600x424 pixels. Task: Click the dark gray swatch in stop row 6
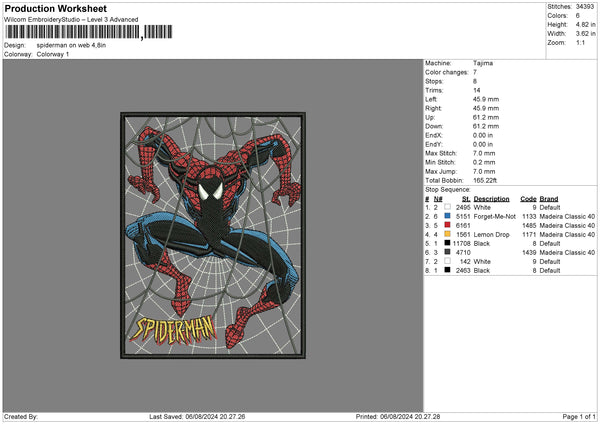[x=447, y=252]
